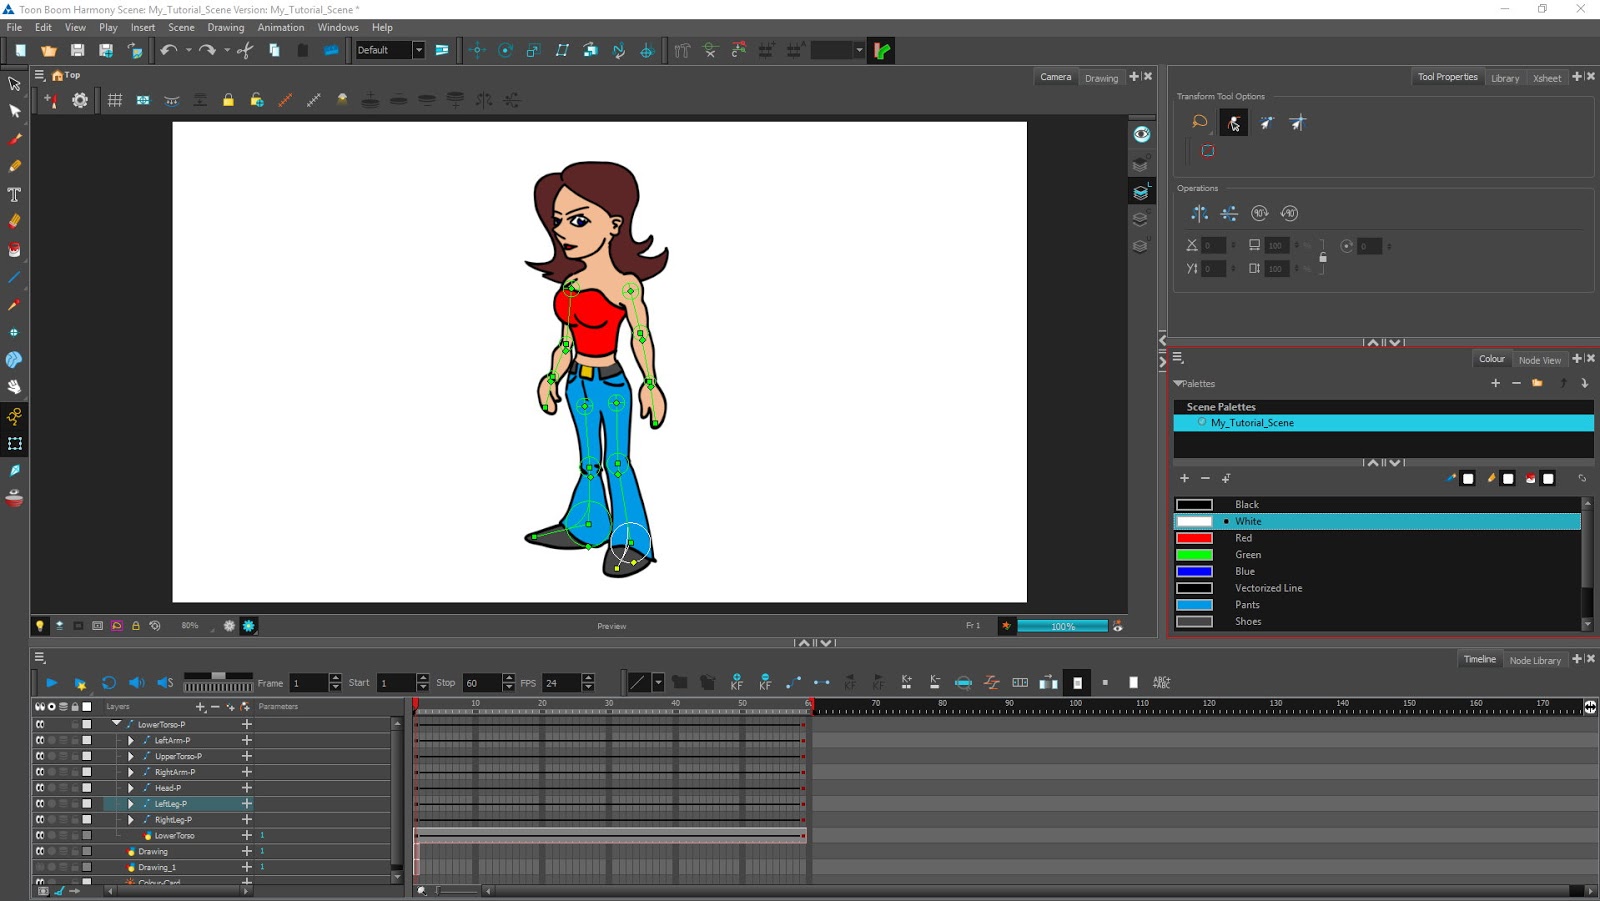Click the Add Keyframe KF icon
This screenshot has width=1600, height=901.
737,682
